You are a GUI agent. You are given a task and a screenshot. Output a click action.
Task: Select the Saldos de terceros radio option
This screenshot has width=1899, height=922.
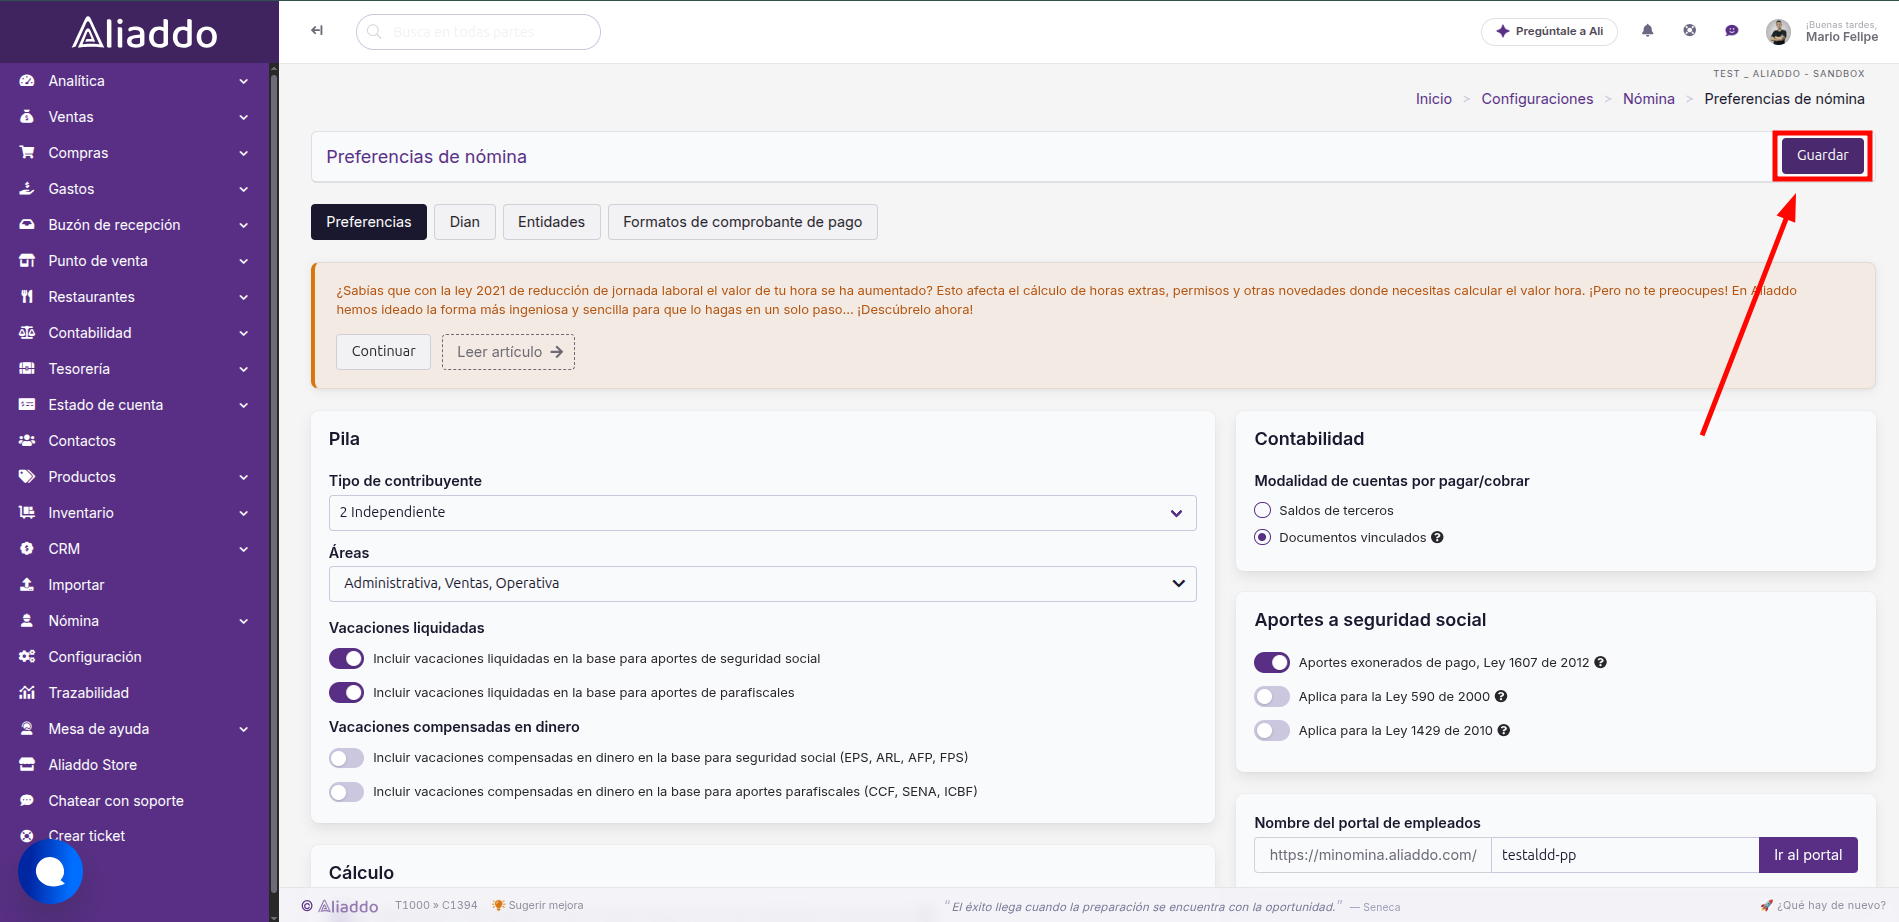coord(1263,510)
